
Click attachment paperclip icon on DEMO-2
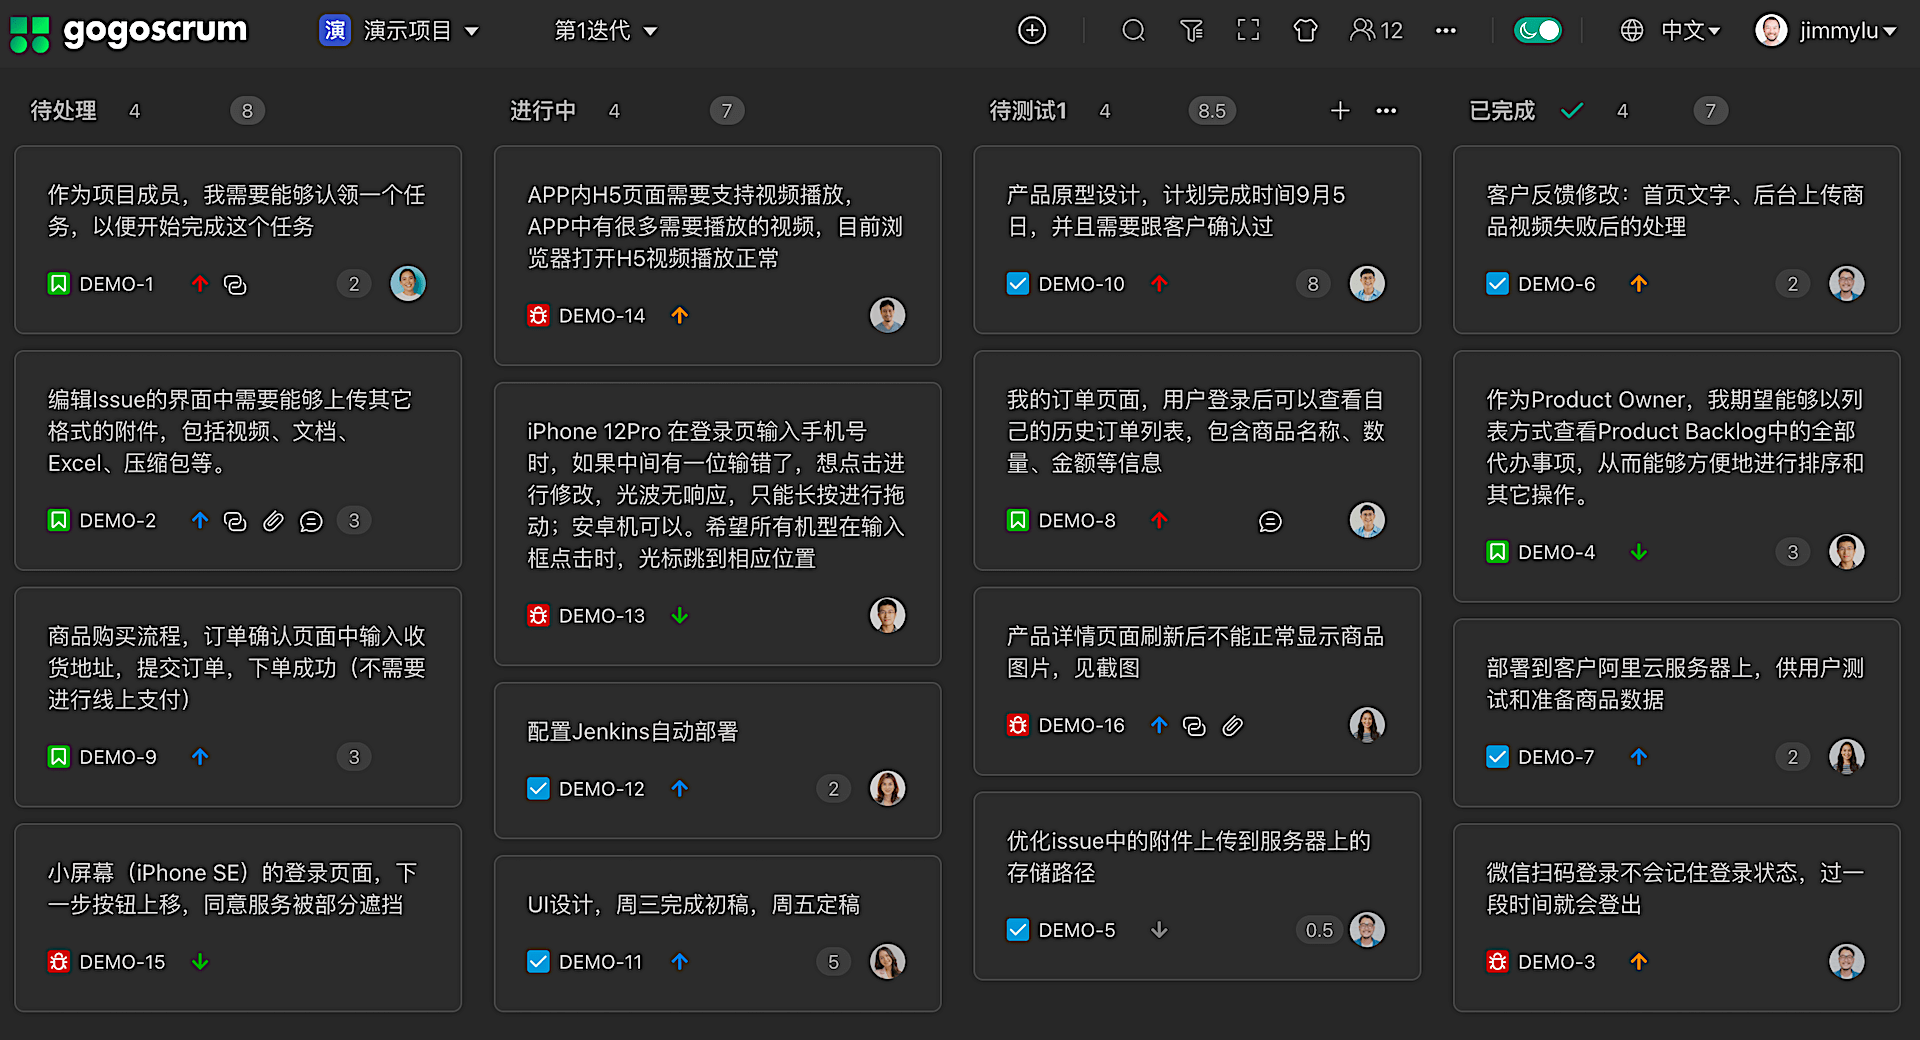tap(273, 521)
